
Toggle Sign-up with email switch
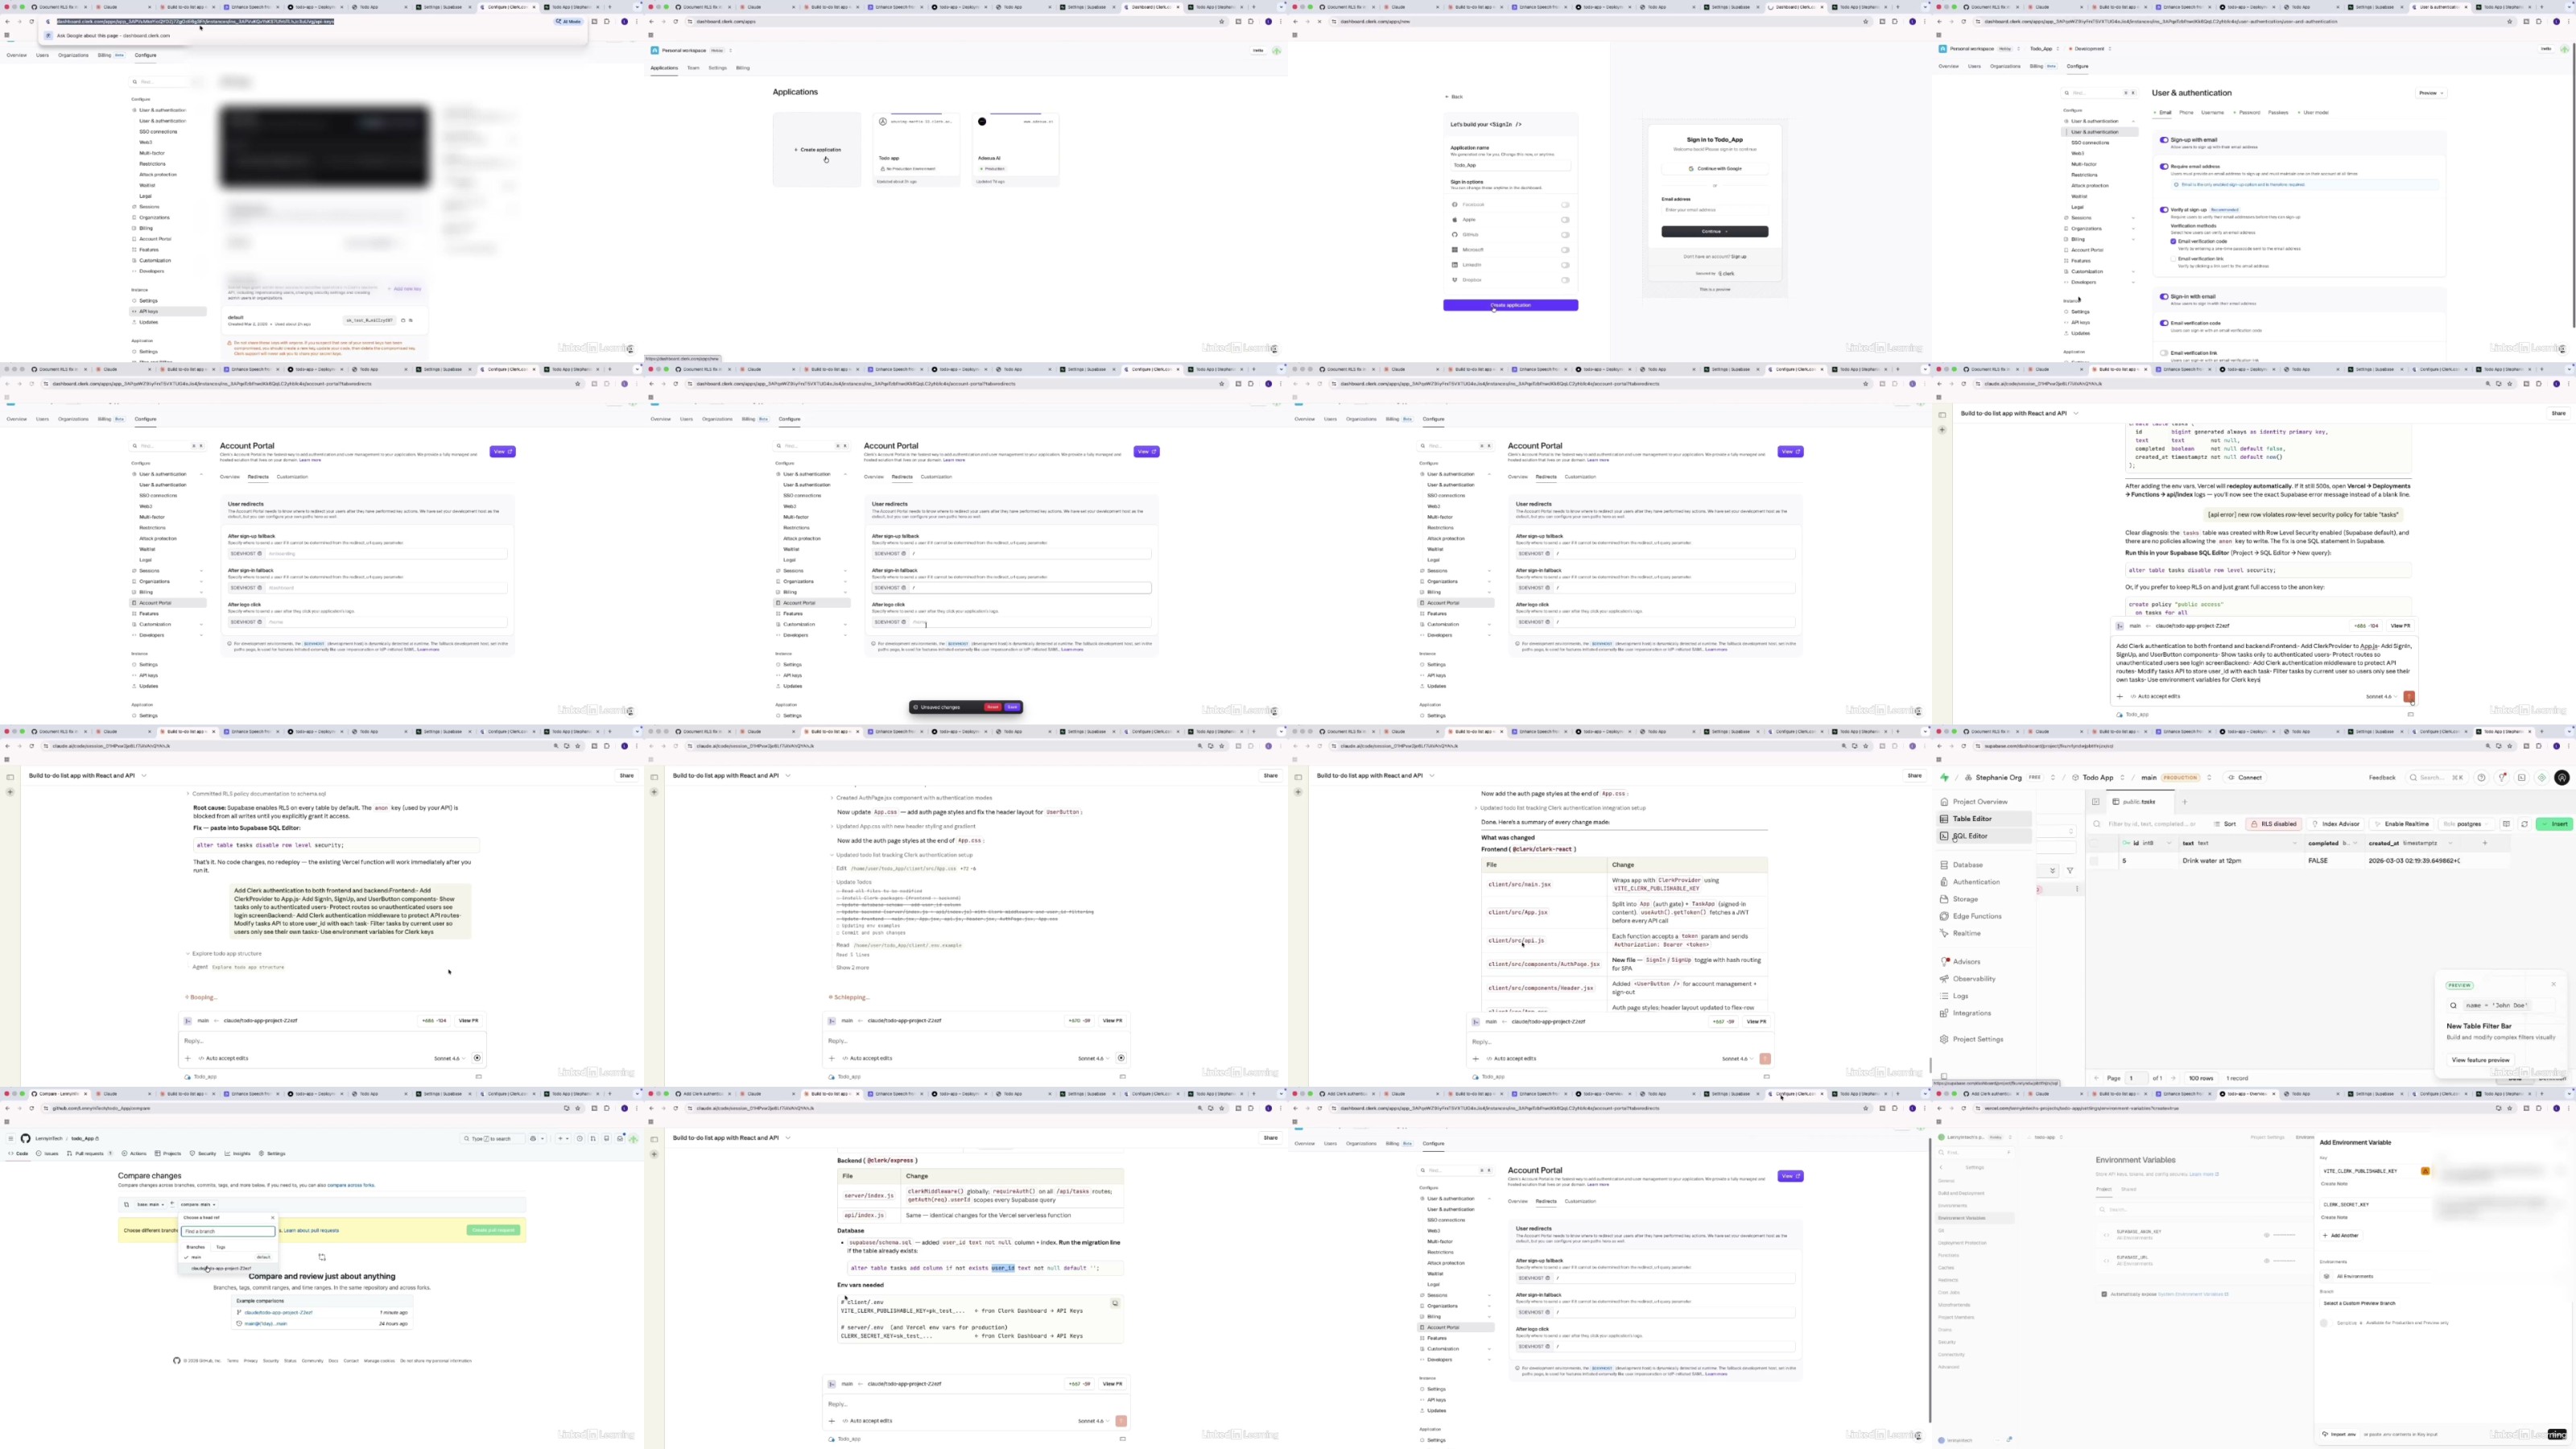click(x=2164, y=140)
